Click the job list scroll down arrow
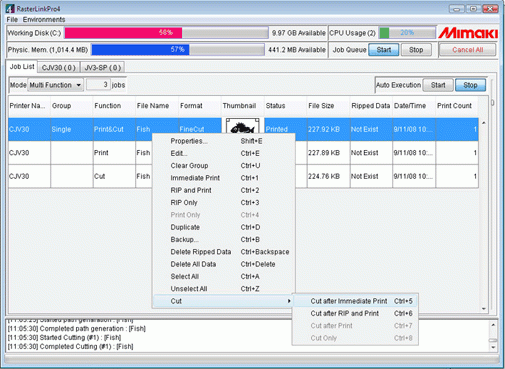The width and height of the screenshot is (505, 369). point(484,309)
